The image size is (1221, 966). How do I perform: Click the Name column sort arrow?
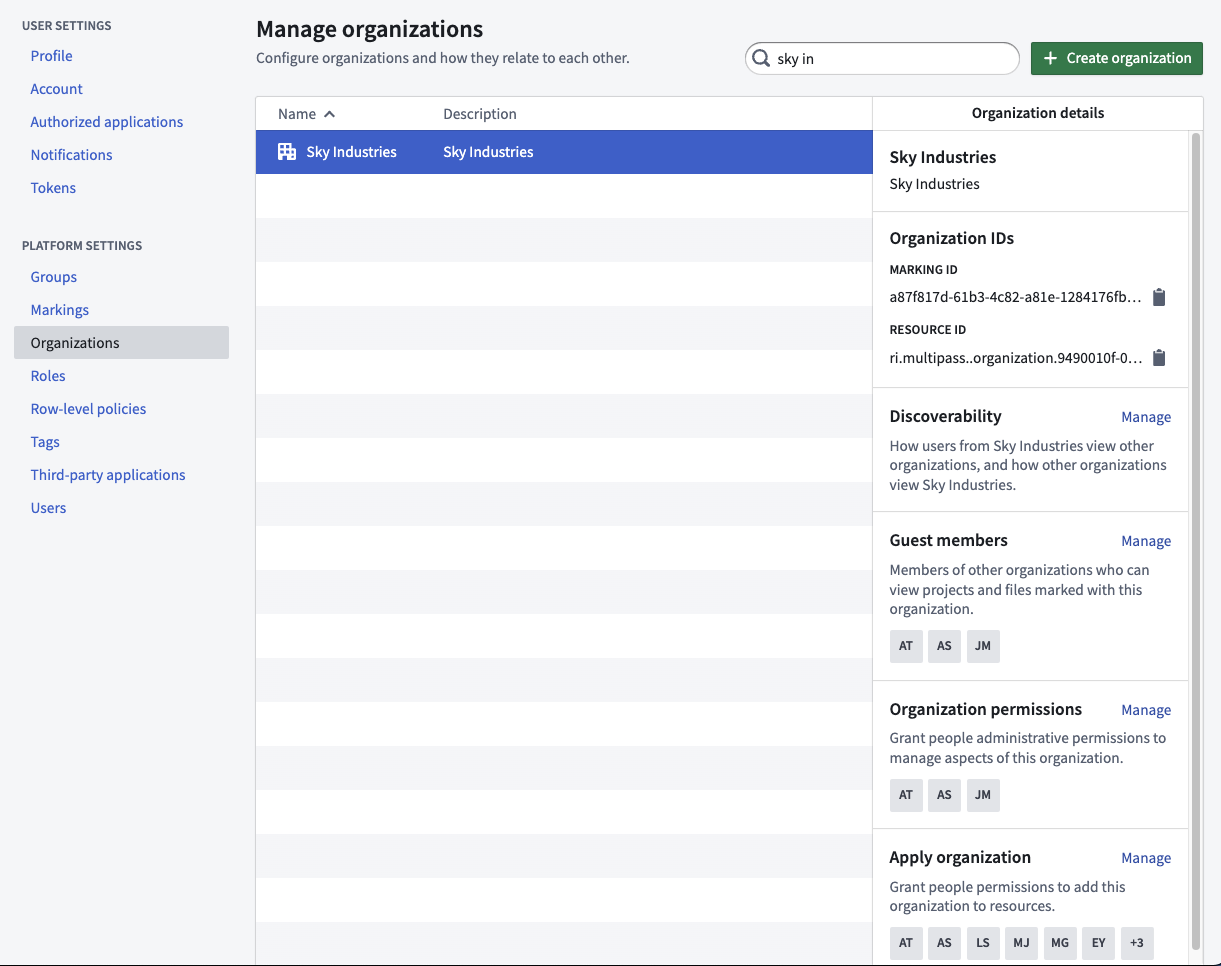(330, 114)
